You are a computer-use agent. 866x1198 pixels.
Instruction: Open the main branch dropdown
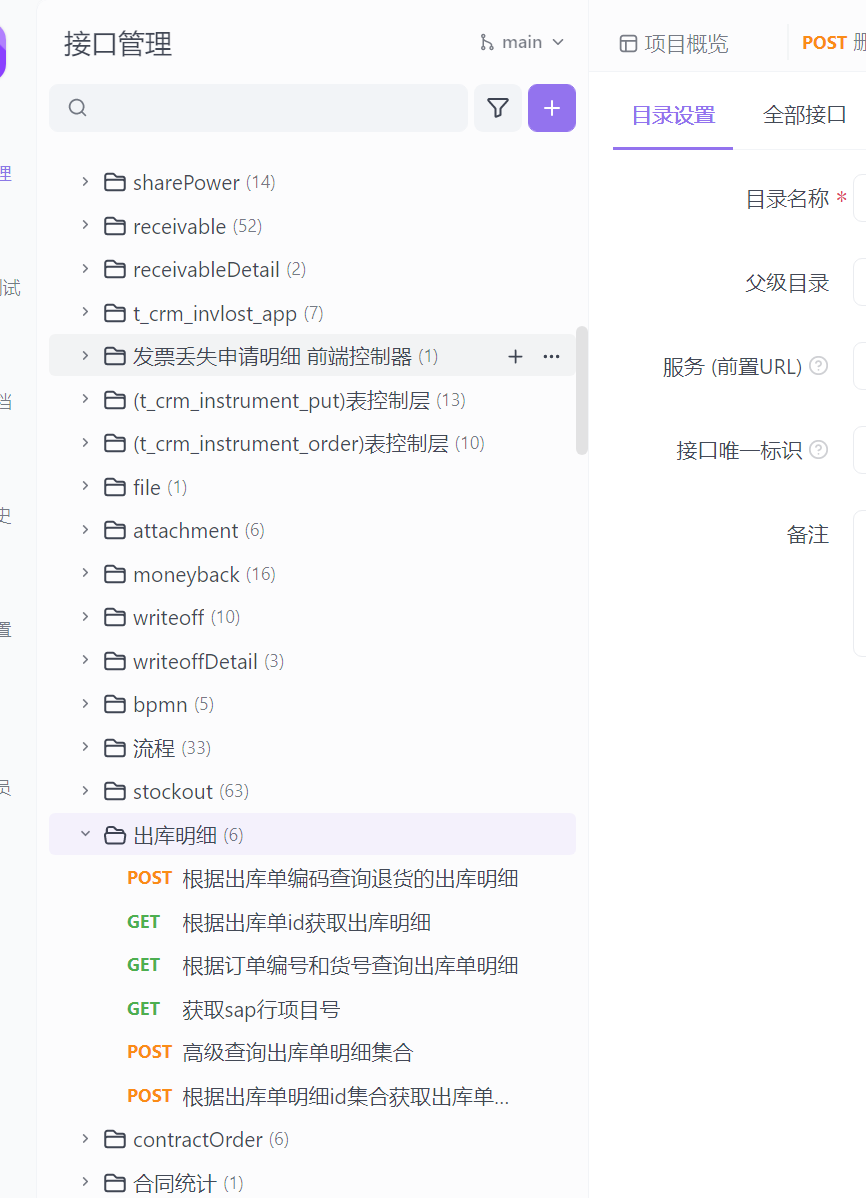coord(521,42)
